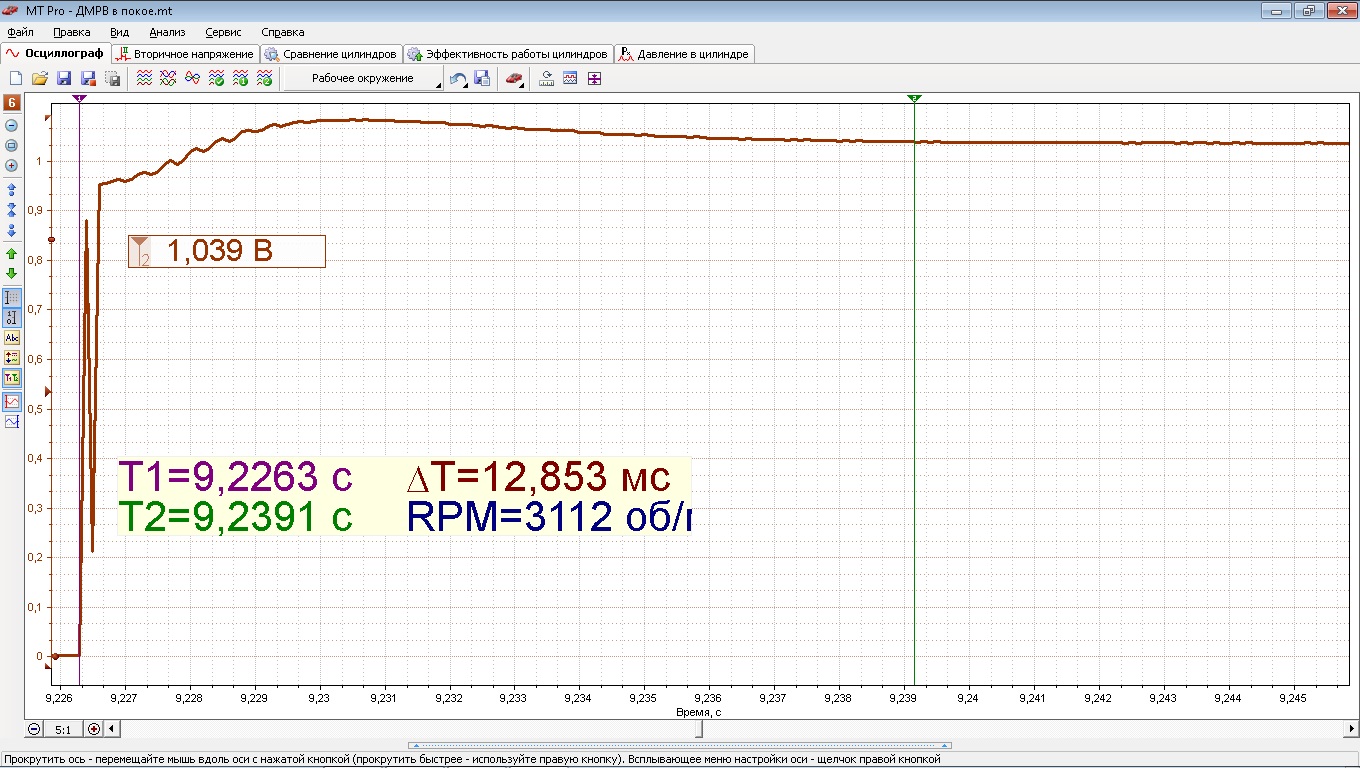The image size is (1360, 768).
Task: Click the waveform window toolbar icon
Action: point(571,78)
